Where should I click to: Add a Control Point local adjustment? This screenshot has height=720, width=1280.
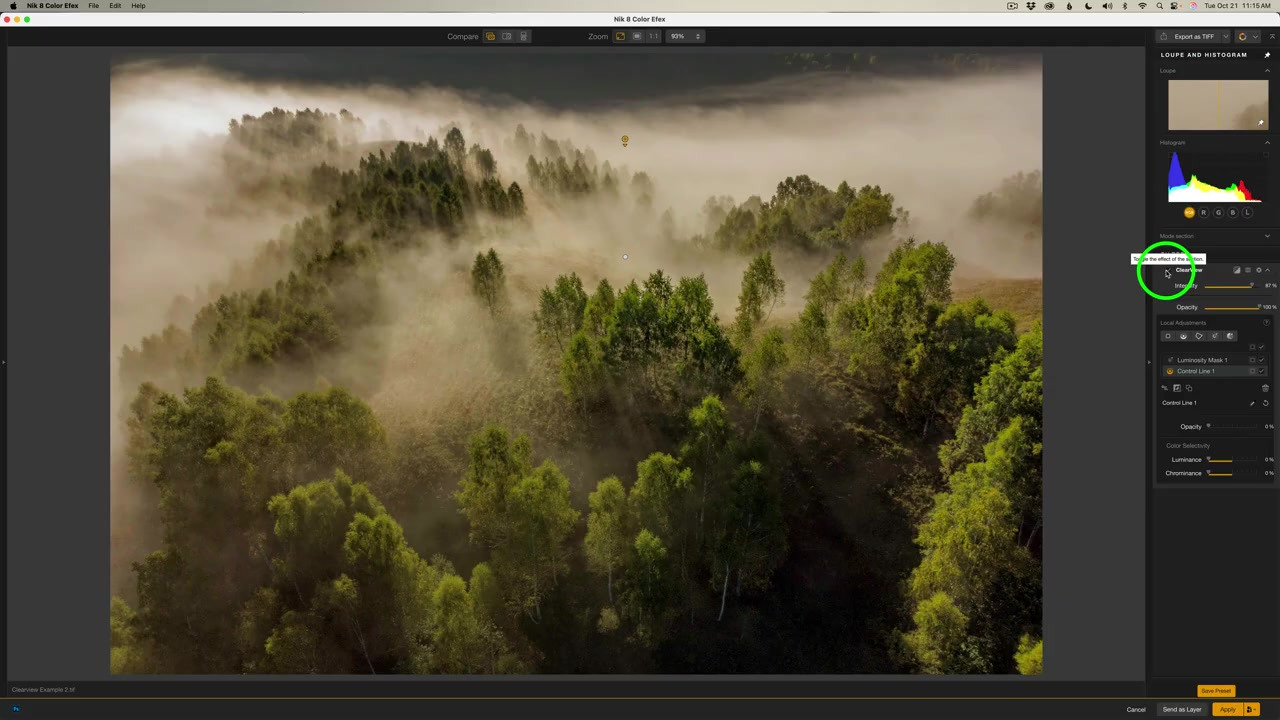(1167, 336)
